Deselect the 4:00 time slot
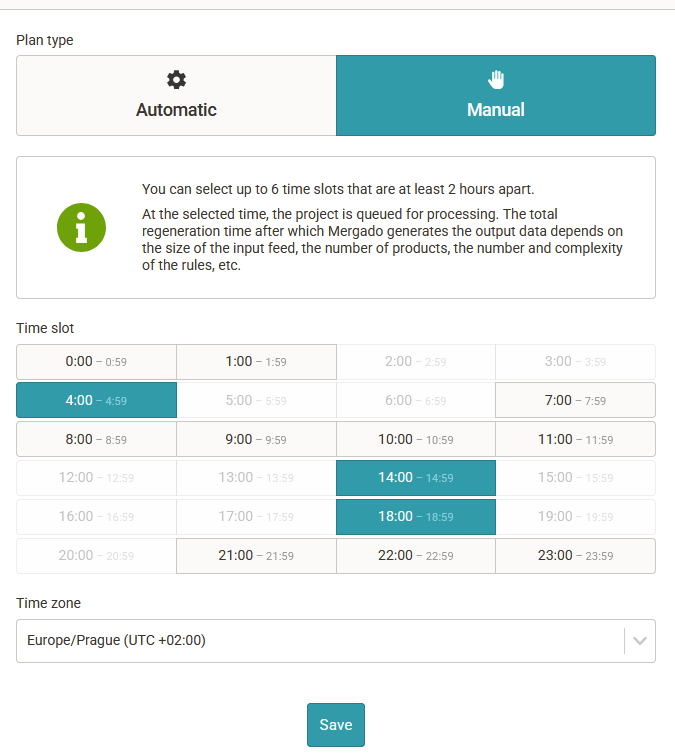 click(96, 400)
